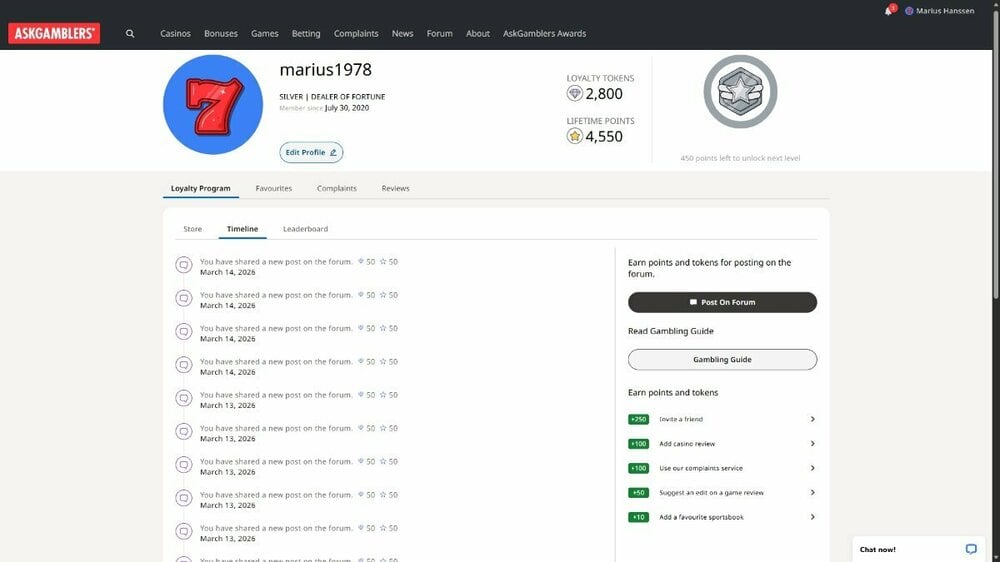Open Bonuses in the top navigation
The width and height of the screenshot is (1000, 562).
coord(221,33)
